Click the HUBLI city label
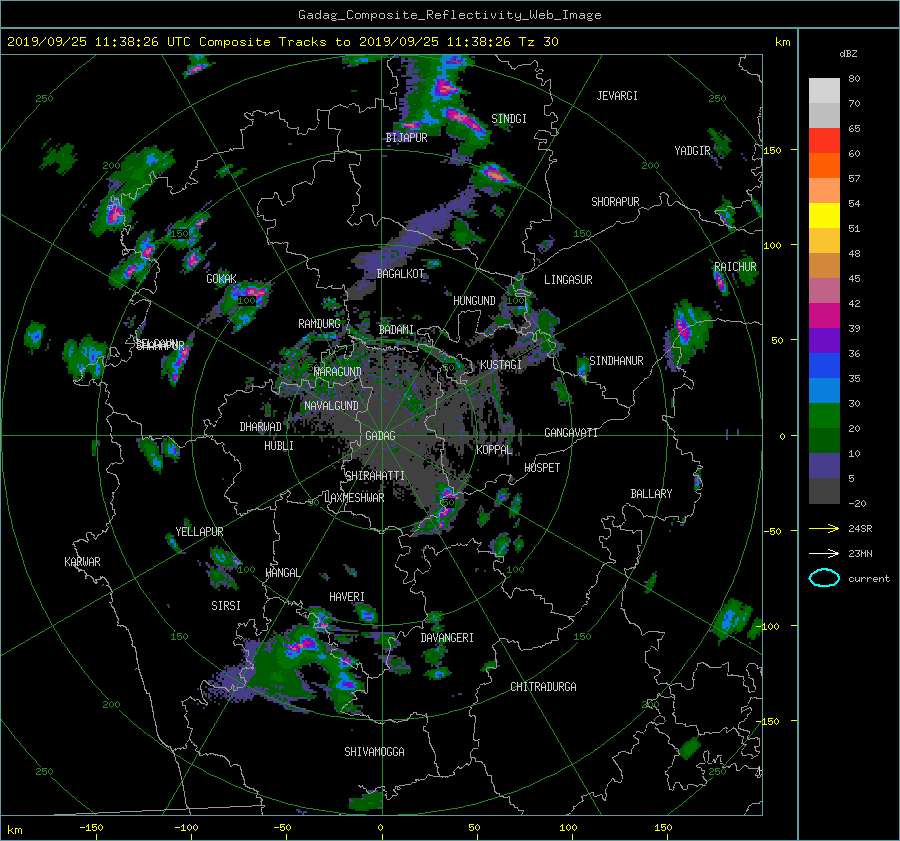The image size is (900, 841). coord(279,446)
